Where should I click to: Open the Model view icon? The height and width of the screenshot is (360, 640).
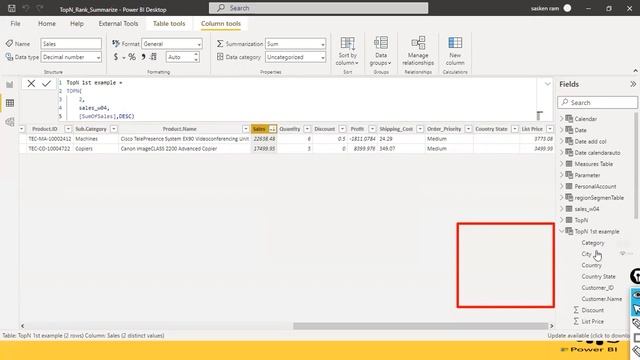pyautogui.click(x=9, y=122)
